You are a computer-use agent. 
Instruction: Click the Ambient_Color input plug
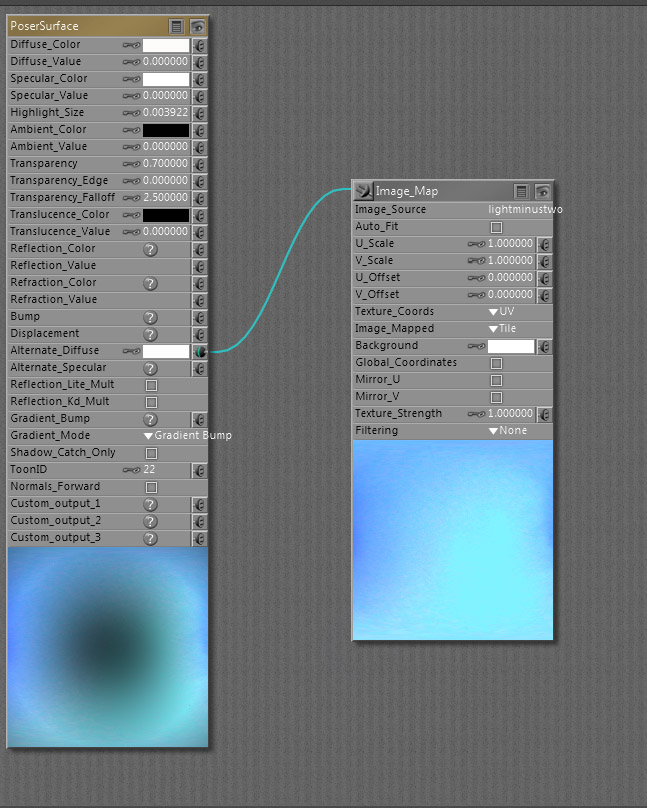tap(199, 130)
